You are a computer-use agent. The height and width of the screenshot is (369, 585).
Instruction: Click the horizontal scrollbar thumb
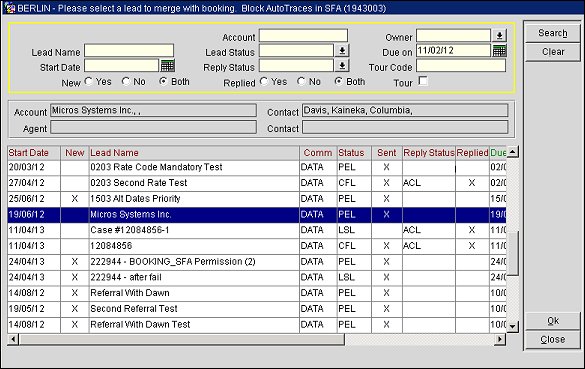click(182, 339)
